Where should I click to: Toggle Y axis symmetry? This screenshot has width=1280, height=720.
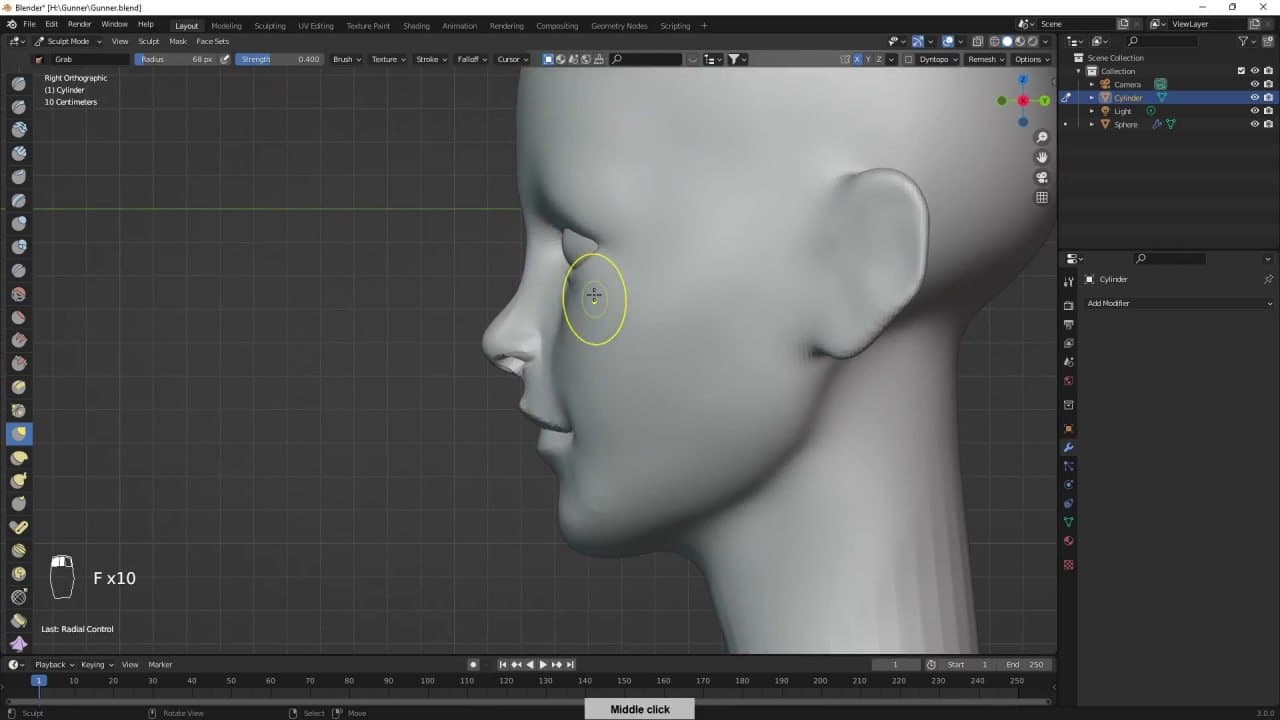(x=868, y=59)
